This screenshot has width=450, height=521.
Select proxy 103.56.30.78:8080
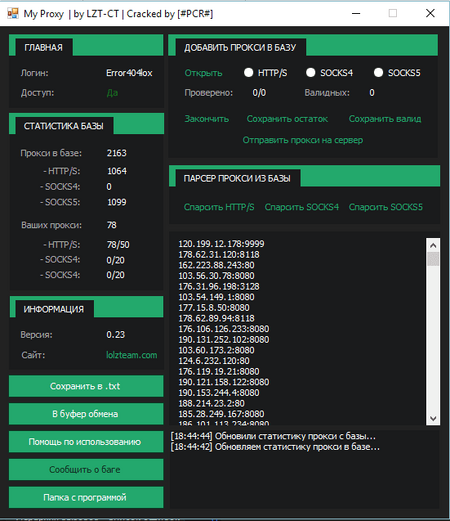216,276
